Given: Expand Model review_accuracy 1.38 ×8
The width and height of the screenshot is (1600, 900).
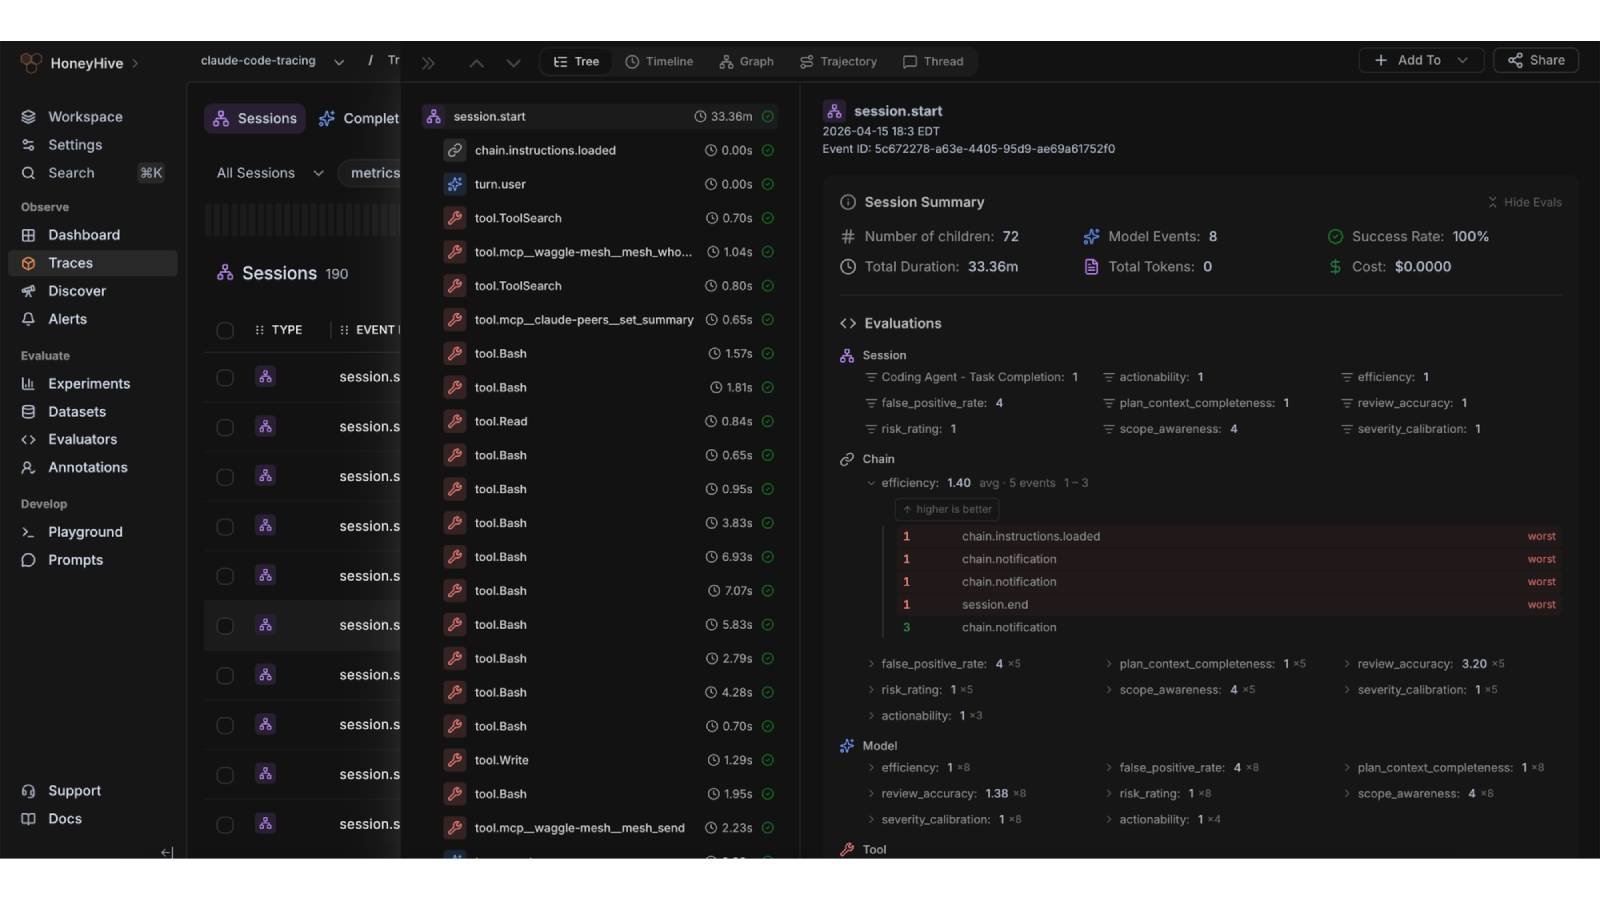Looking at the screenshot, I should [x=871, y=794].
